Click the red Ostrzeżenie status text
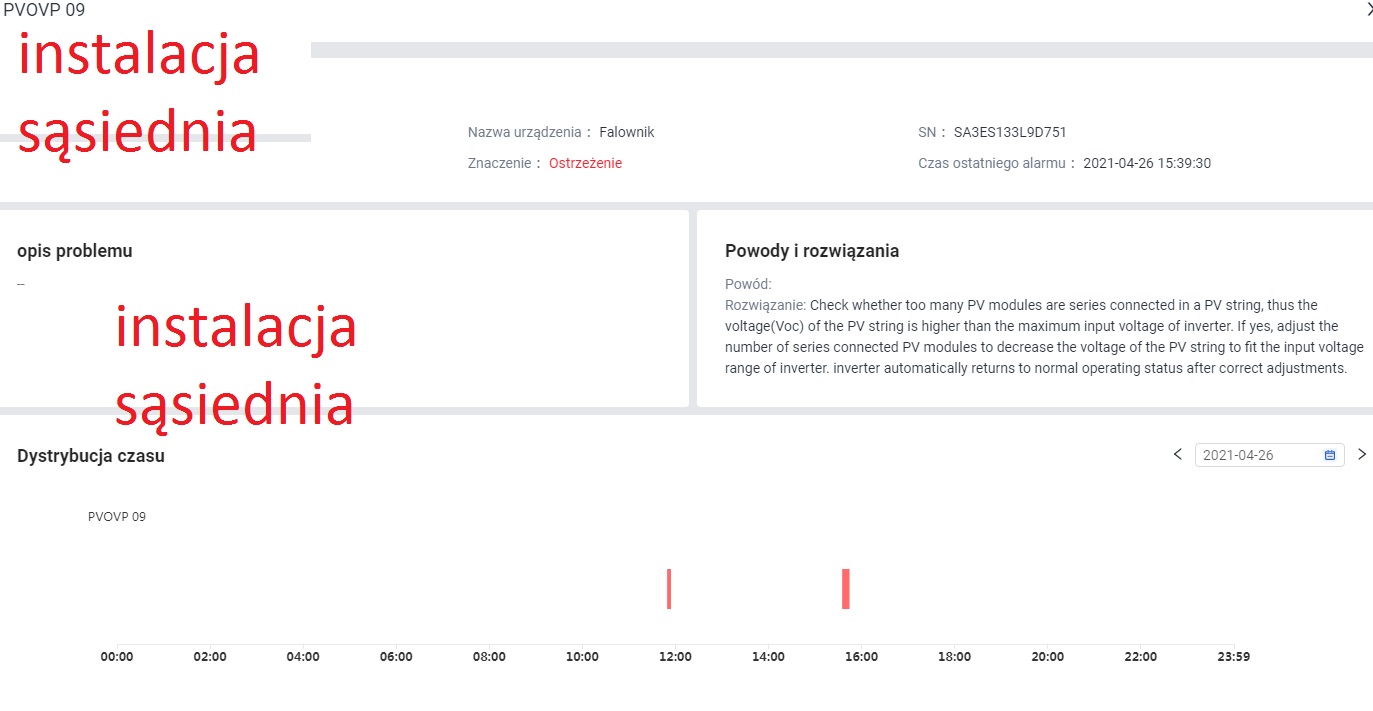1373x711 pixels. coord(585,163)
